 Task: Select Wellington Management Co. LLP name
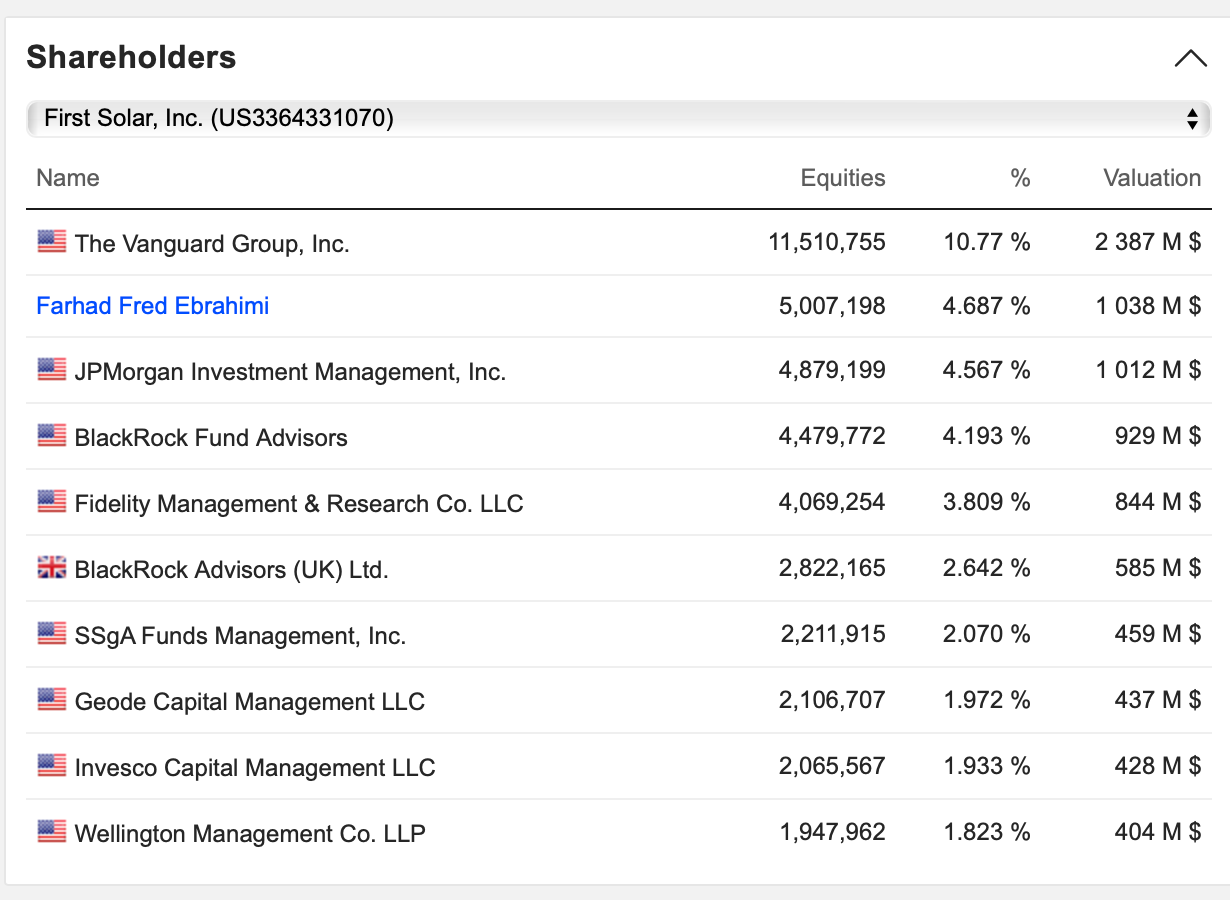click(x=250, y=834)
